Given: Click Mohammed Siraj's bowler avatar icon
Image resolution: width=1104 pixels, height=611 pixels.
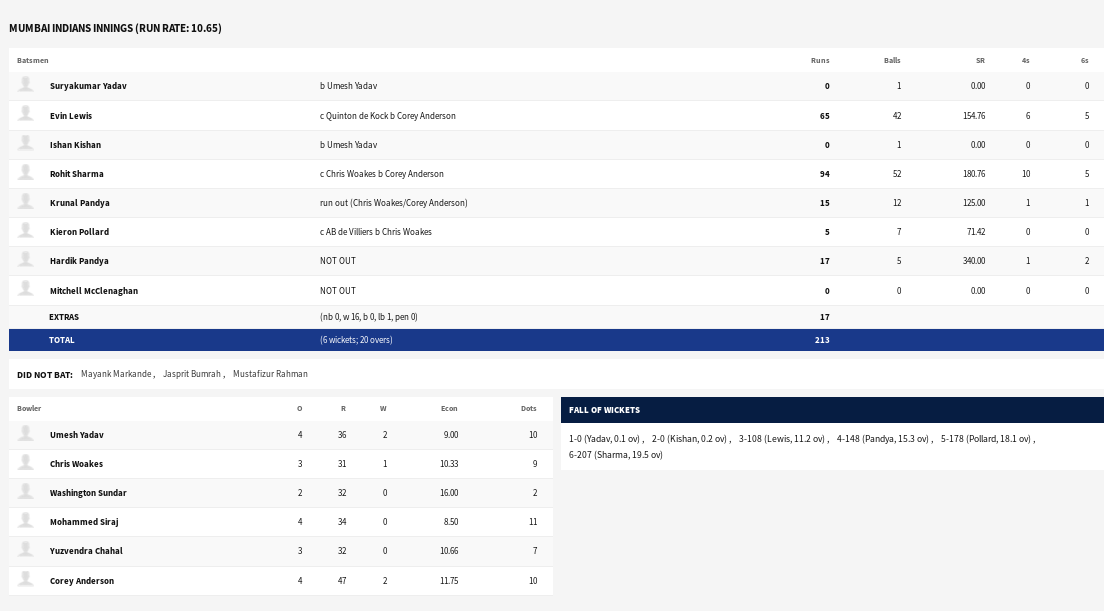Looking at the screenshot, I should coord(25,520).
